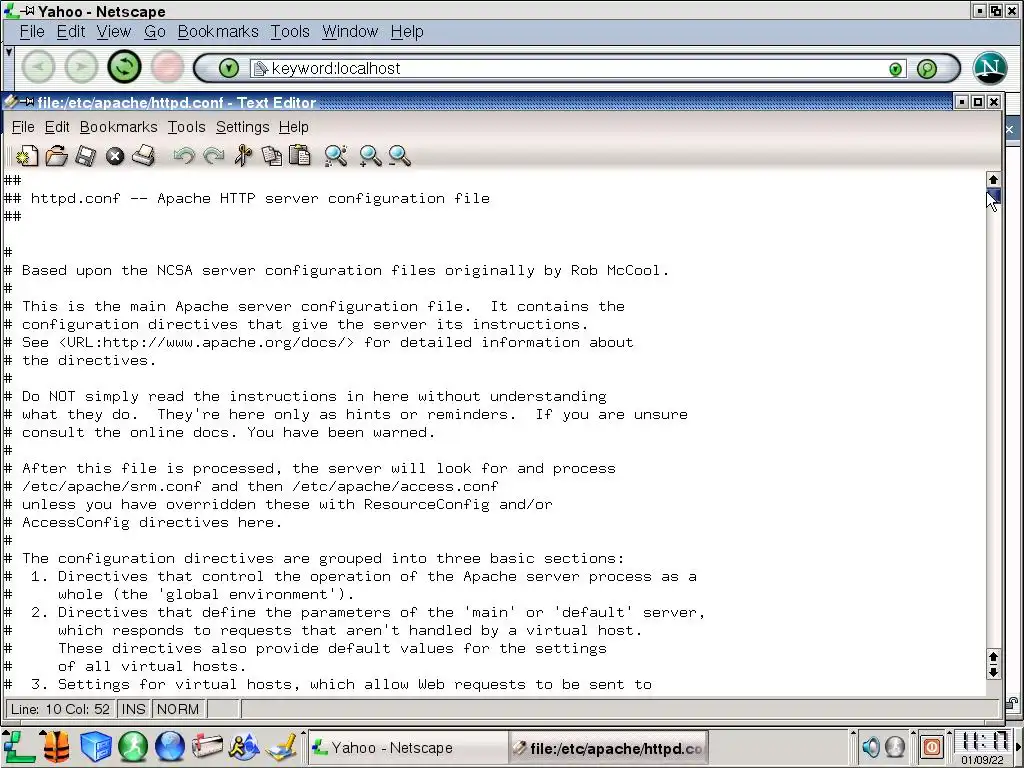The image size is (1024, 768).
Task: Open Netscape File menu
Action: [x=31, y=31]
